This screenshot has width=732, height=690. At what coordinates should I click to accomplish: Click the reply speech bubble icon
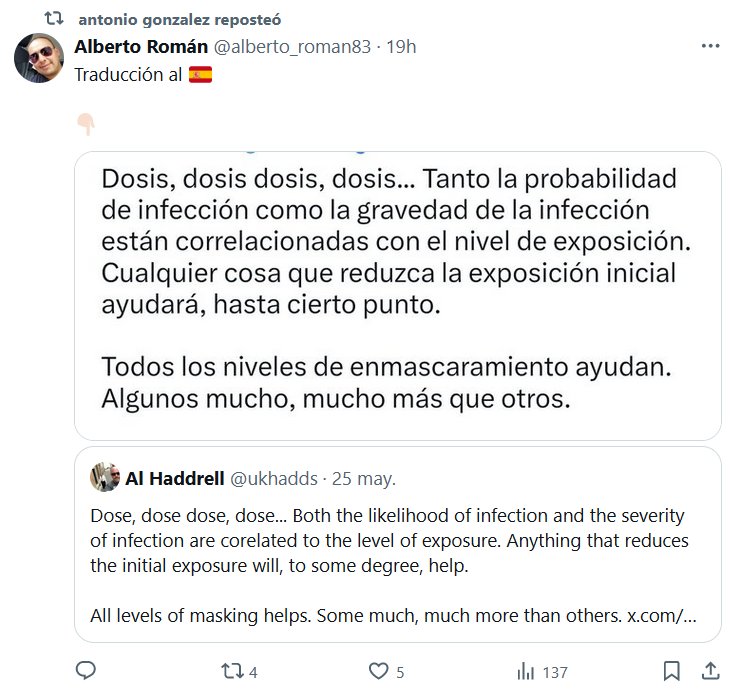tap(86, 671)
